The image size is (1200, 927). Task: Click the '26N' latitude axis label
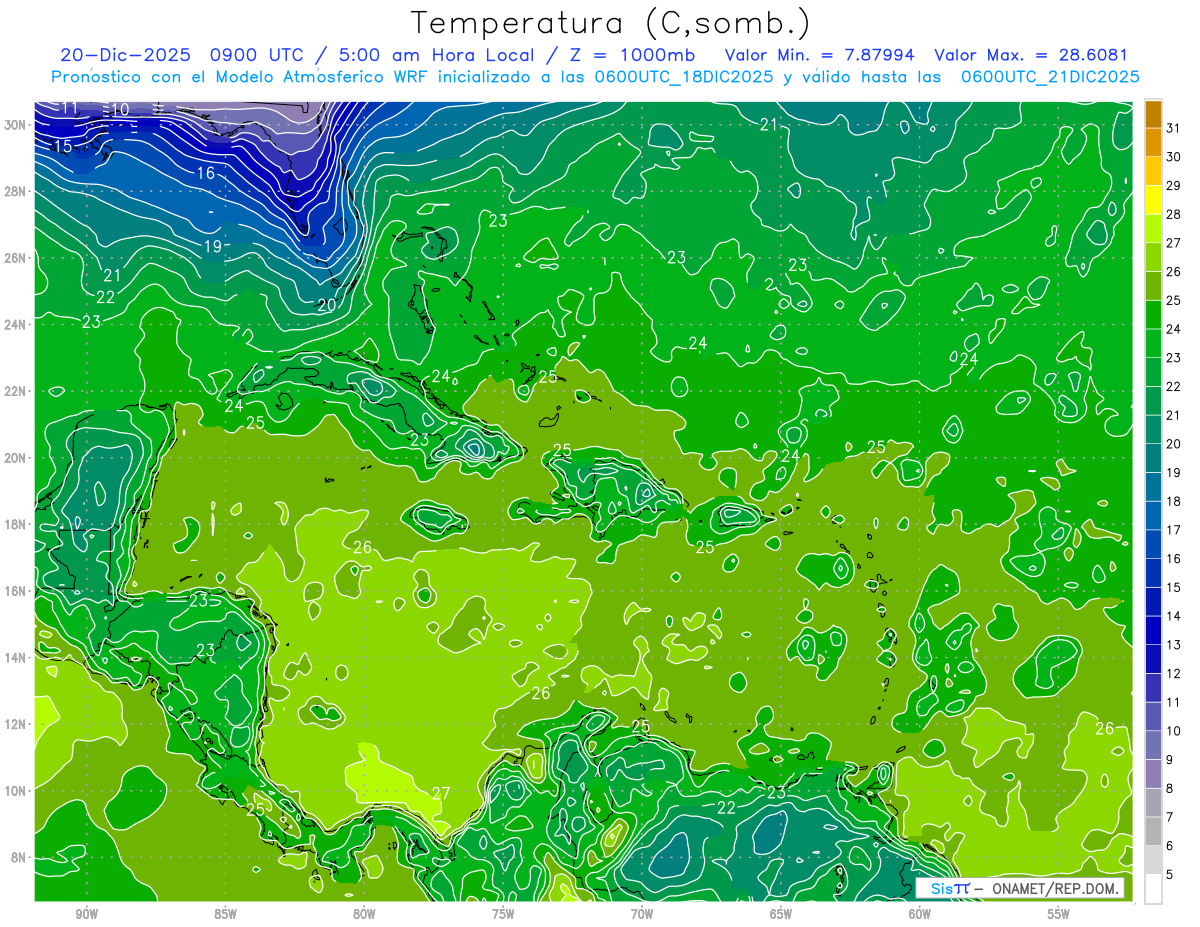point(14,258)
